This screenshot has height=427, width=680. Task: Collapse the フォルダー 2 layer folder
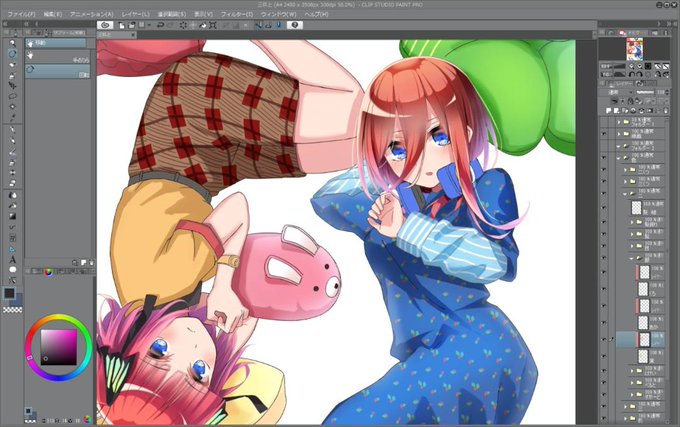tap(619, 146)
